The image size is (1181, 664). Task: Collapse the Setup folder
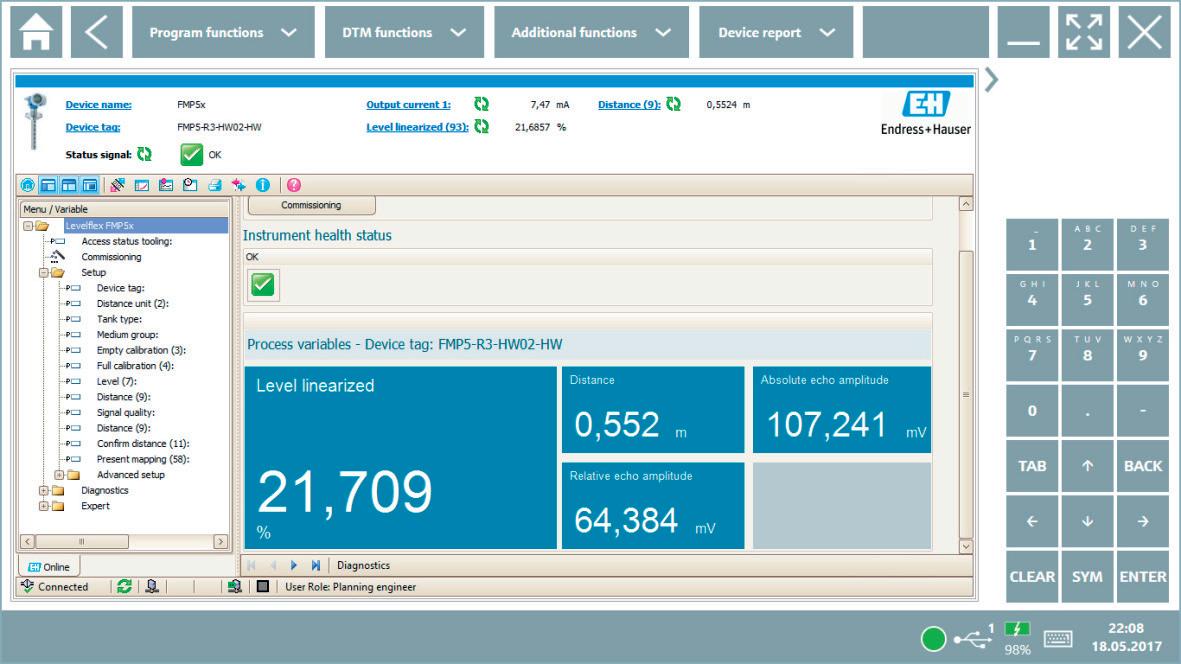tap(44, 273)
